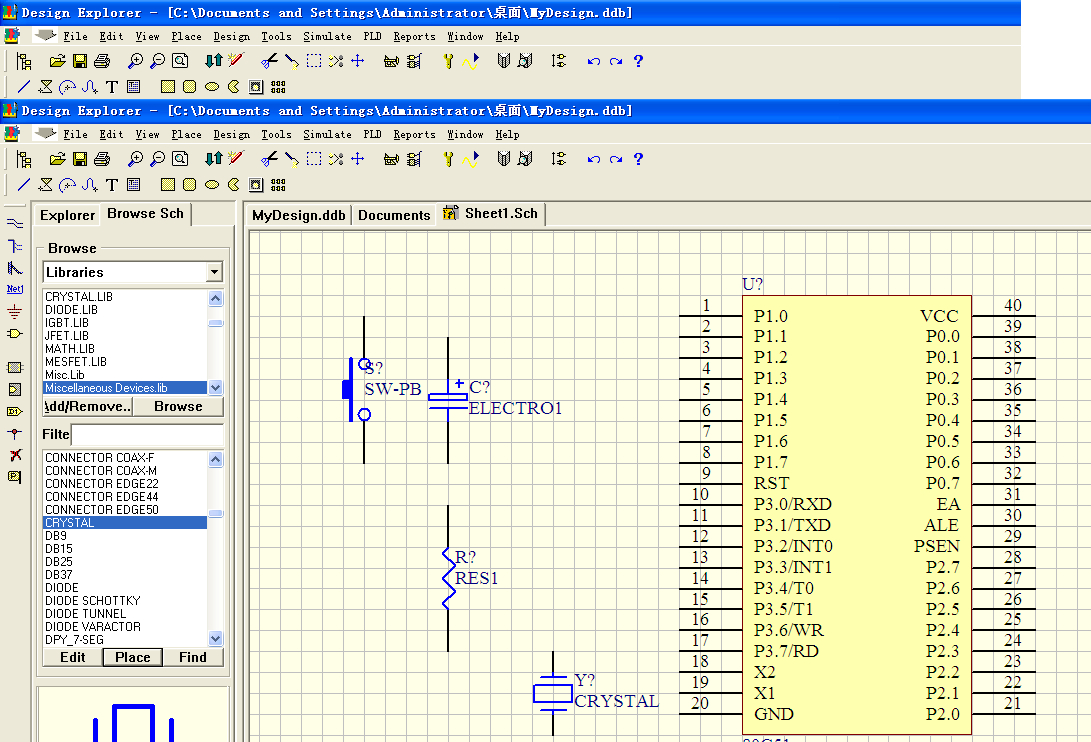
Task: Open the MyDesign.ddb document tab
Action: tap(298, 215)
